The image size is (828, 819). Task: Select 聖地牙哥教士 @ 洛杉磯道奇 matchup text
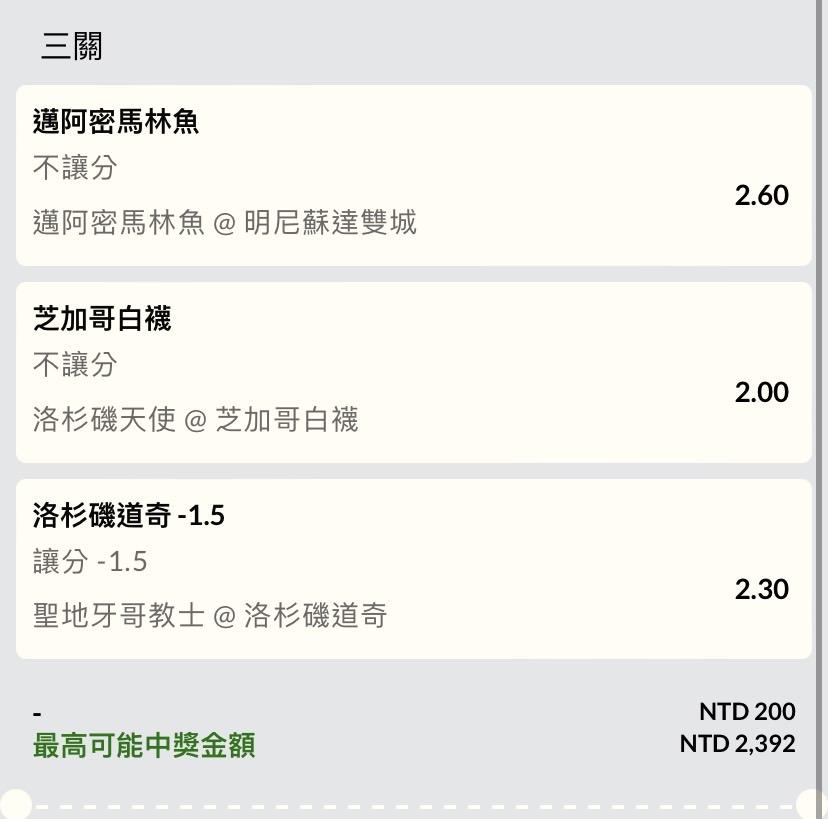point(210,616)
